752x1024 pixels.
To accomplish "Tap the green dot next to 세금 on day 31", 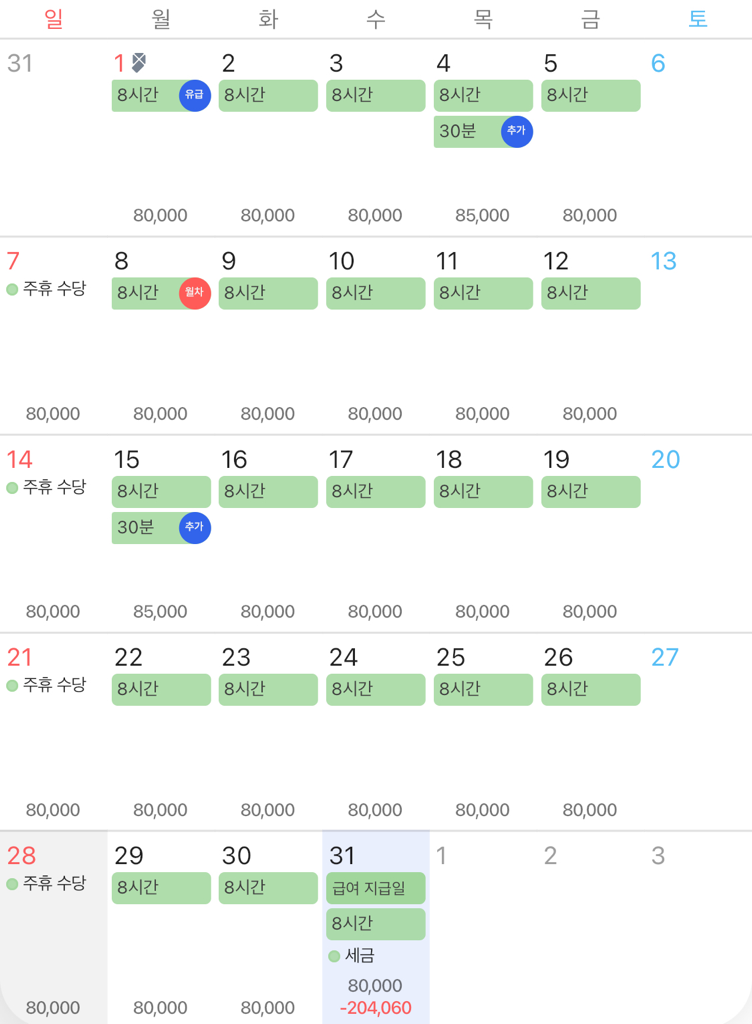I will [334, 956].
